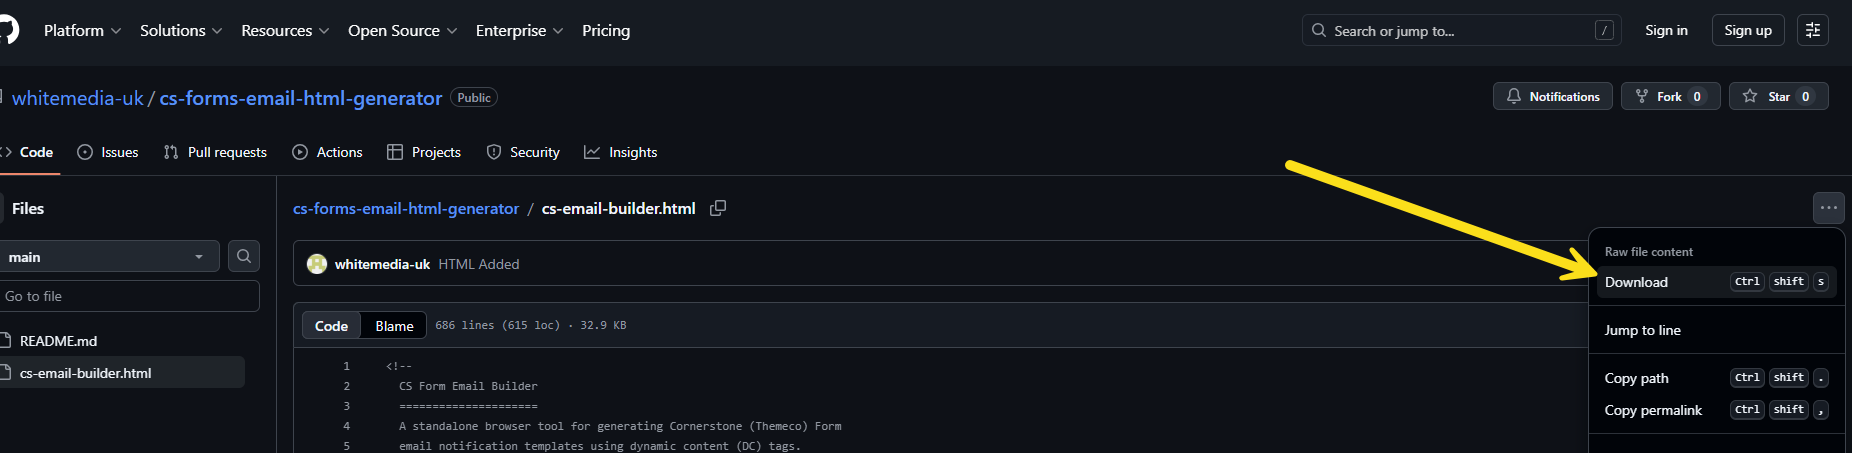Viewport: 1852px width, 453px height.
Task: Open the Solutions dropdown
Action: click(x=181, y=31)
